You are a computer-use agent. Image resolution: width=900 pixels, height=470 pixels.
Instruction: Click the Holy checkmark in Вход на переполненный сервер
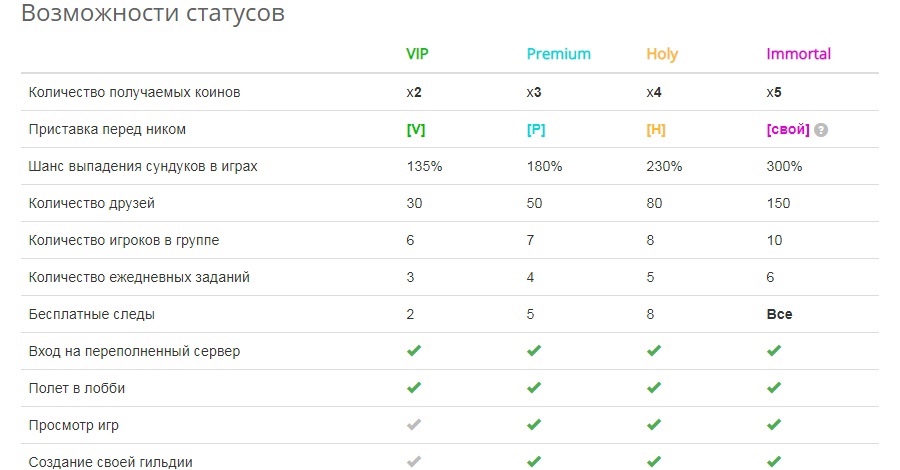654,350
